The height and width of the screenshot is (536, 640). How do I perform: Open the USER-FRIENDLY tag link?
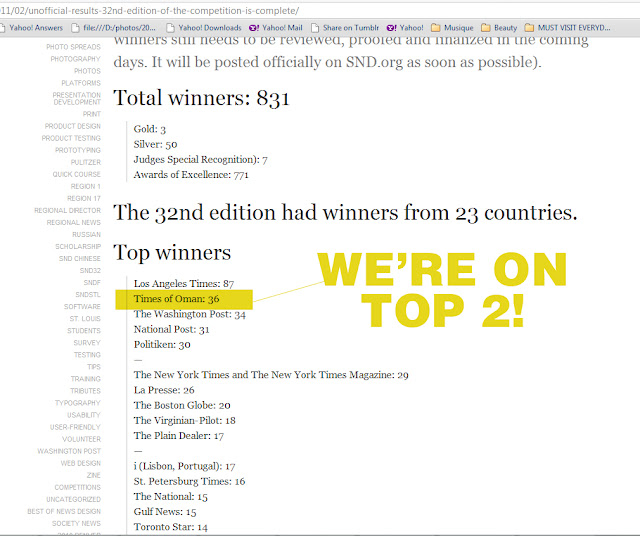pyautogui.click(x=75, y=427)
